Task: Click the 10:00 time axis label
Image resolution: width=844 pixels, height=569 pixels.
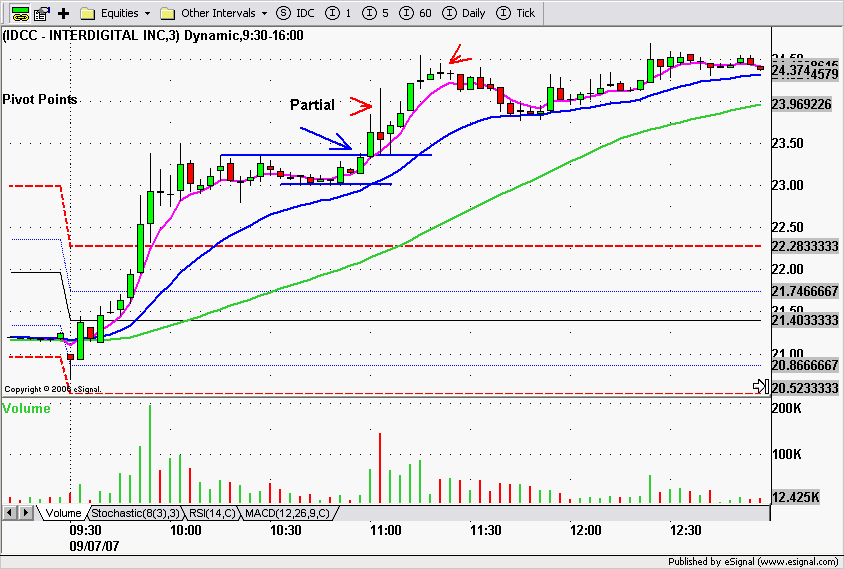Action: [x=186, y=531]
